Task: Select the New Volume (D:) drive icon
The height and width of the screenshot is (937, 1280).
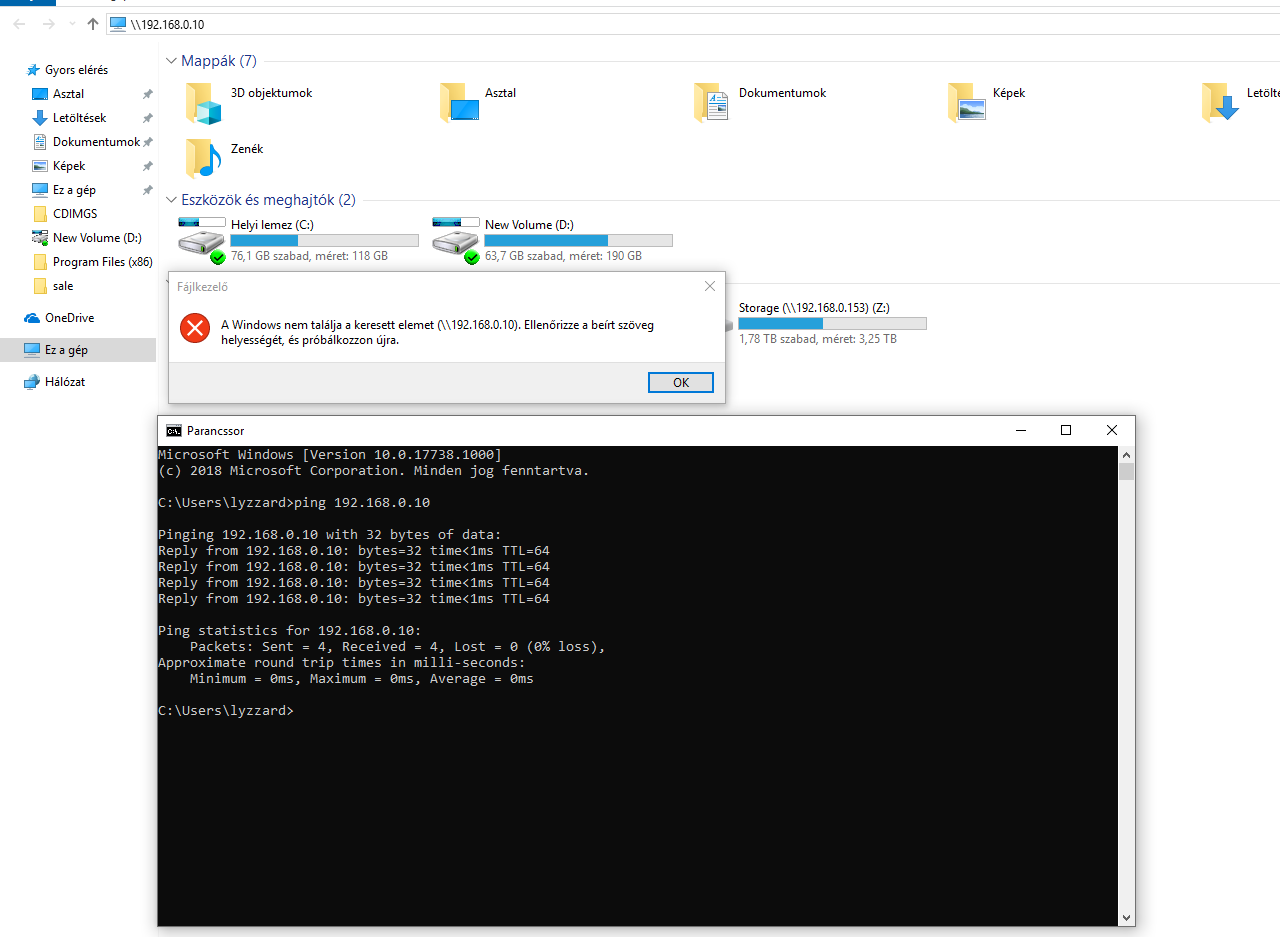Action: 454,240
